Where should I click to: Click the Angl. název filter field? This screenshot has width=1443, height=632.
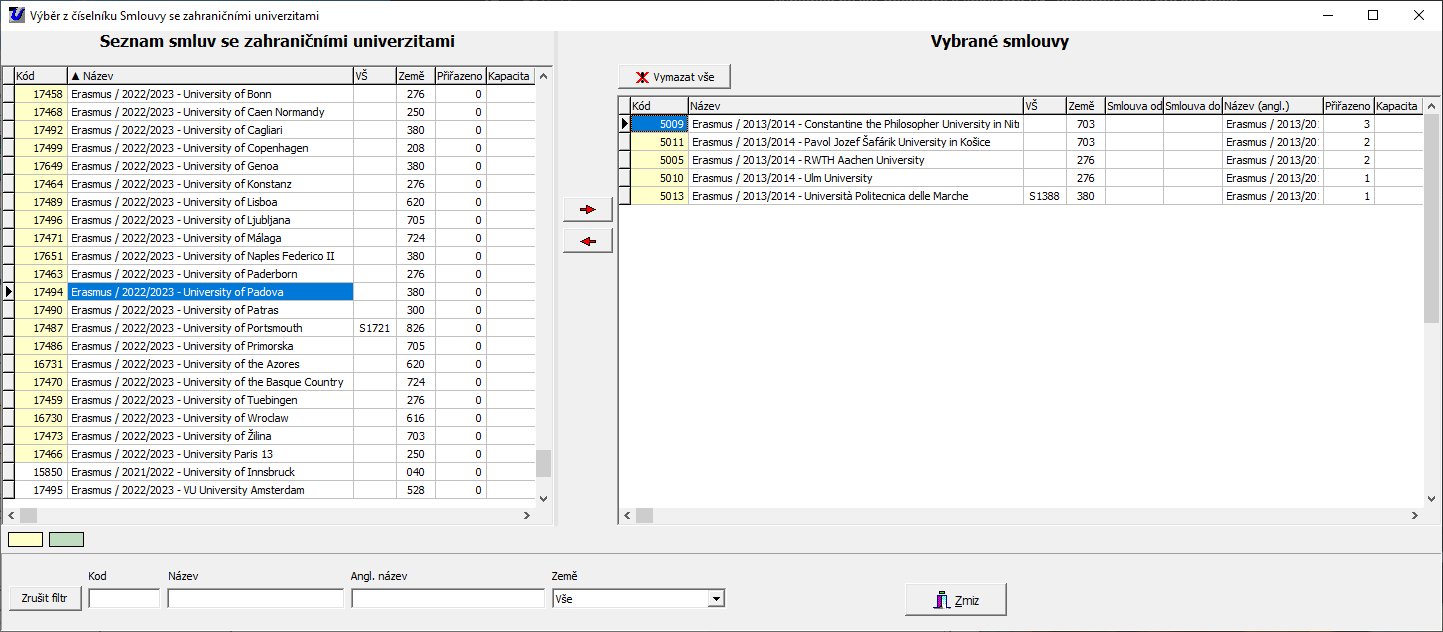[x=447, y=598]
